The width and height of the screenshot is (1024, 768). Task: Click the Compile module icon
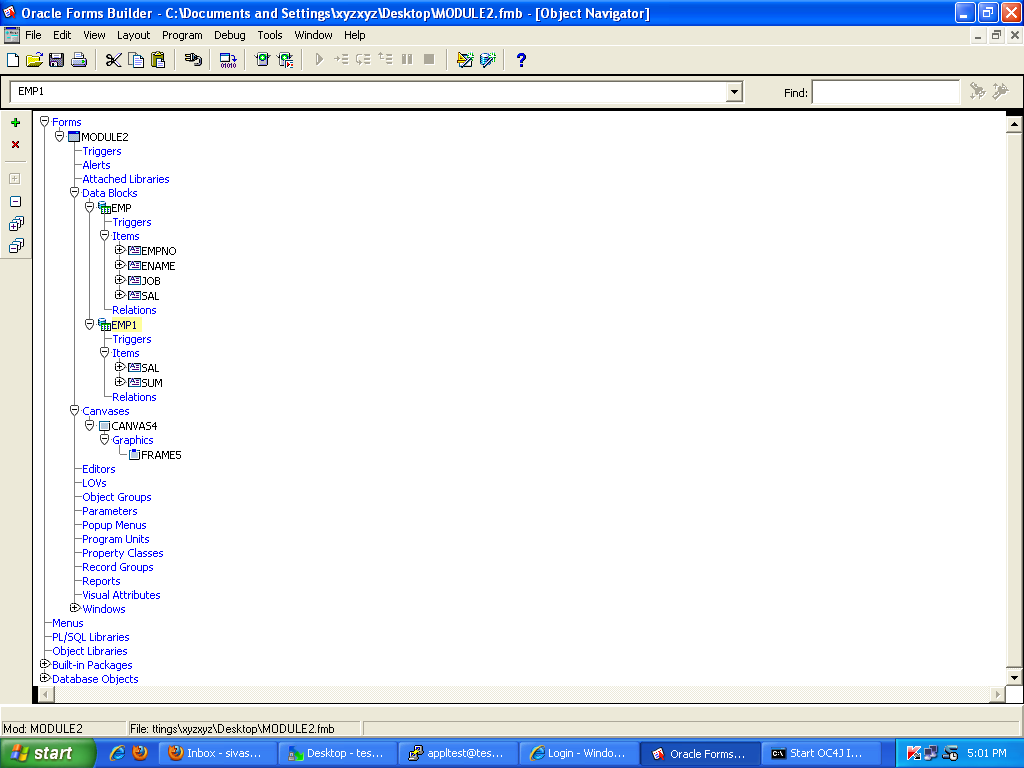228,60
